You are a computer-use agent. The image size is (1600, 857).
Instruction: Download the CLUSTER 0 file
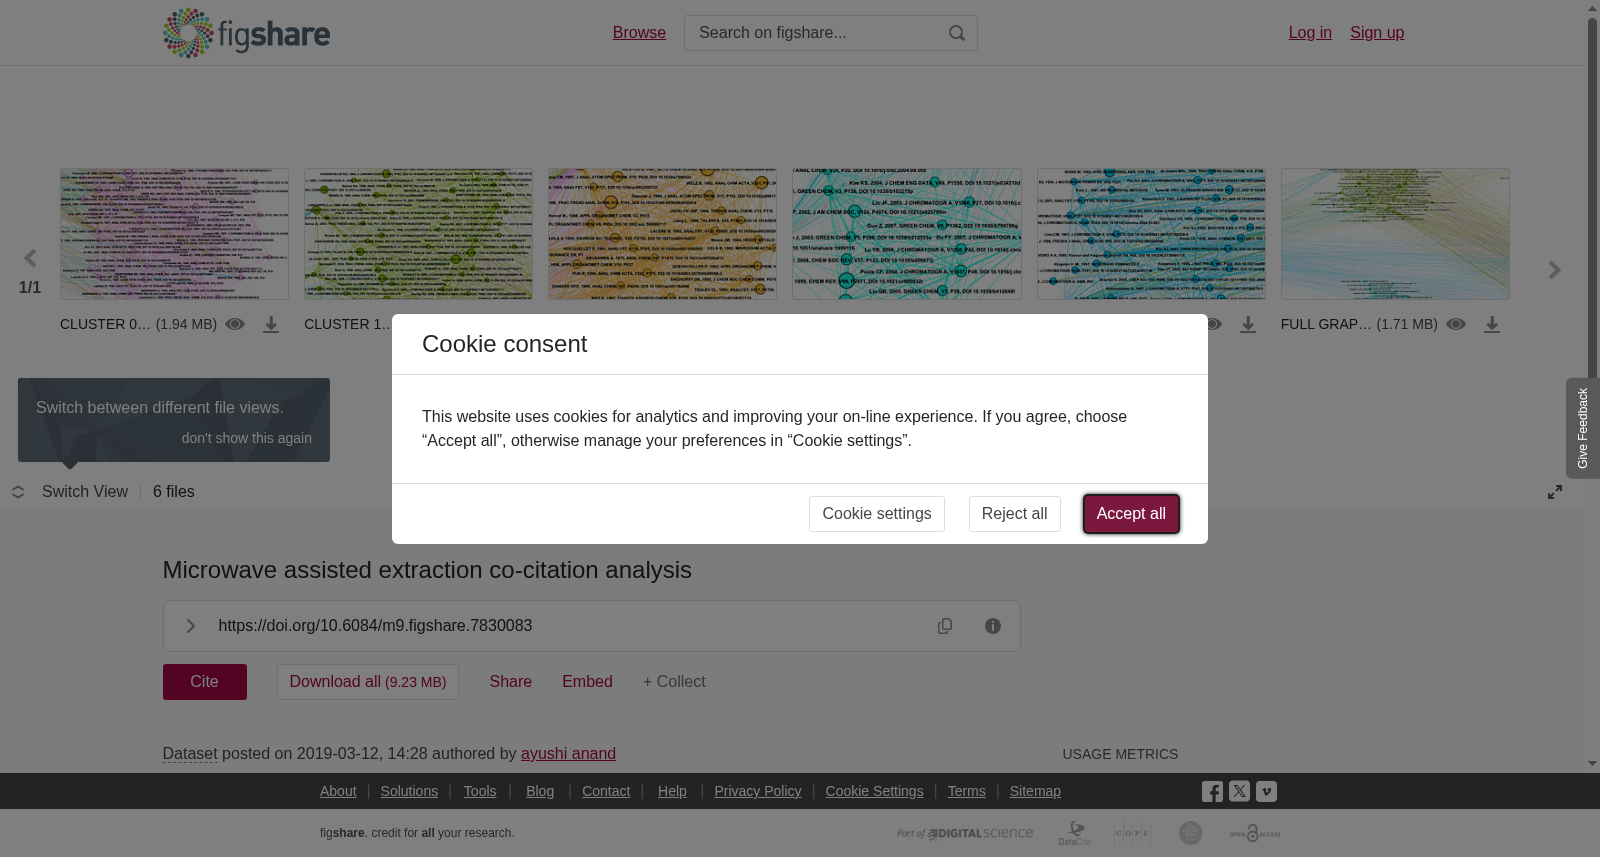[x=271, y=325]
